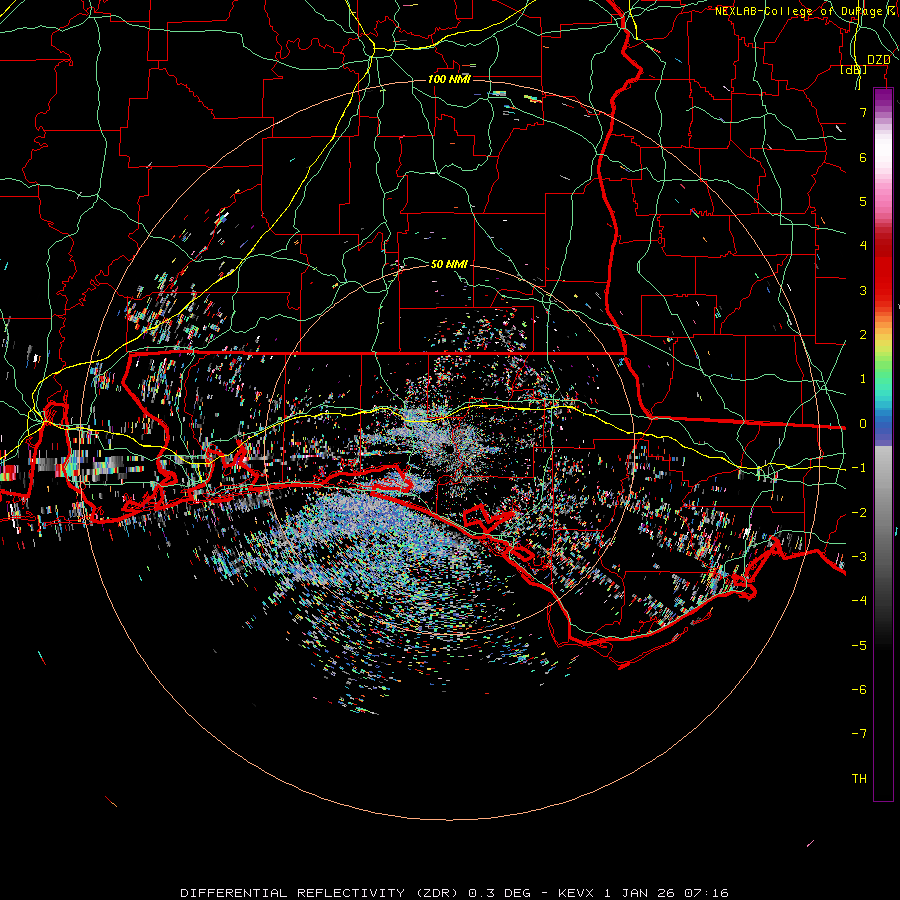The width and height of the screenshot is (900, 900).
Task: Click the -3 value on the color scale
Action: click(859, 557)
